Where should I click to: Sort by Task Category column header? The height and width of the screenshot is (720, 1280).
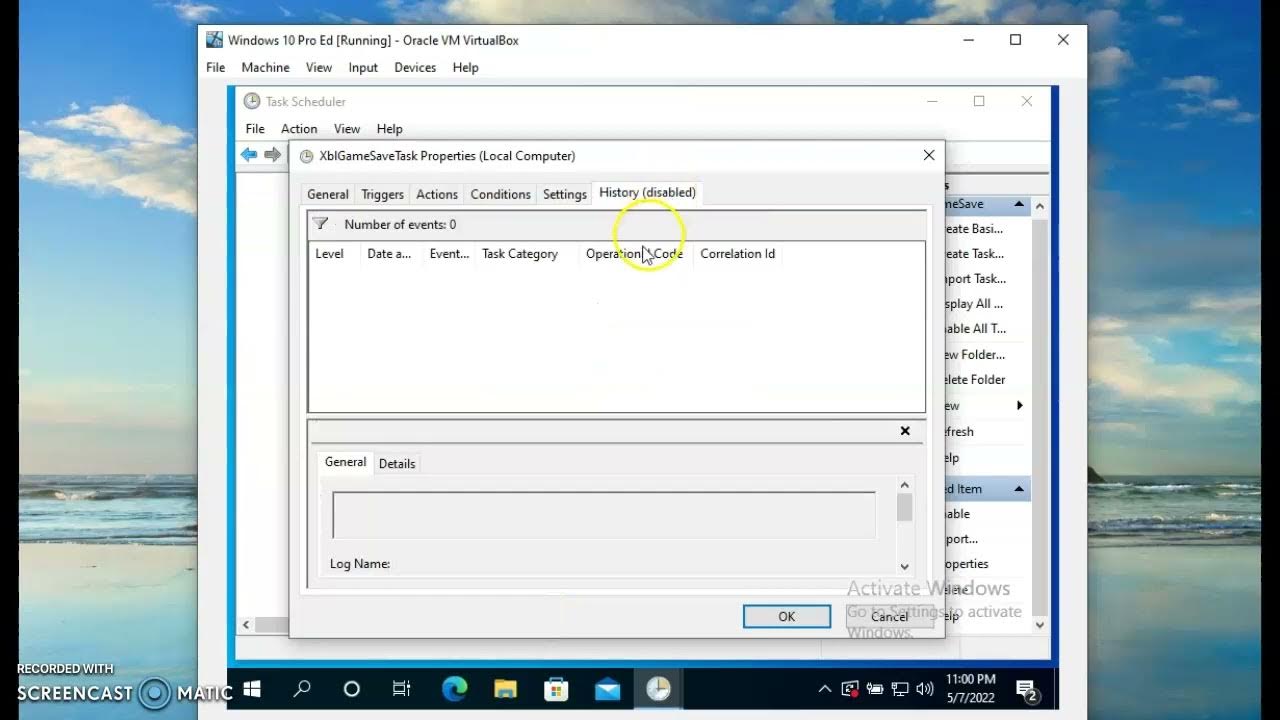click(x=520, y=253)
